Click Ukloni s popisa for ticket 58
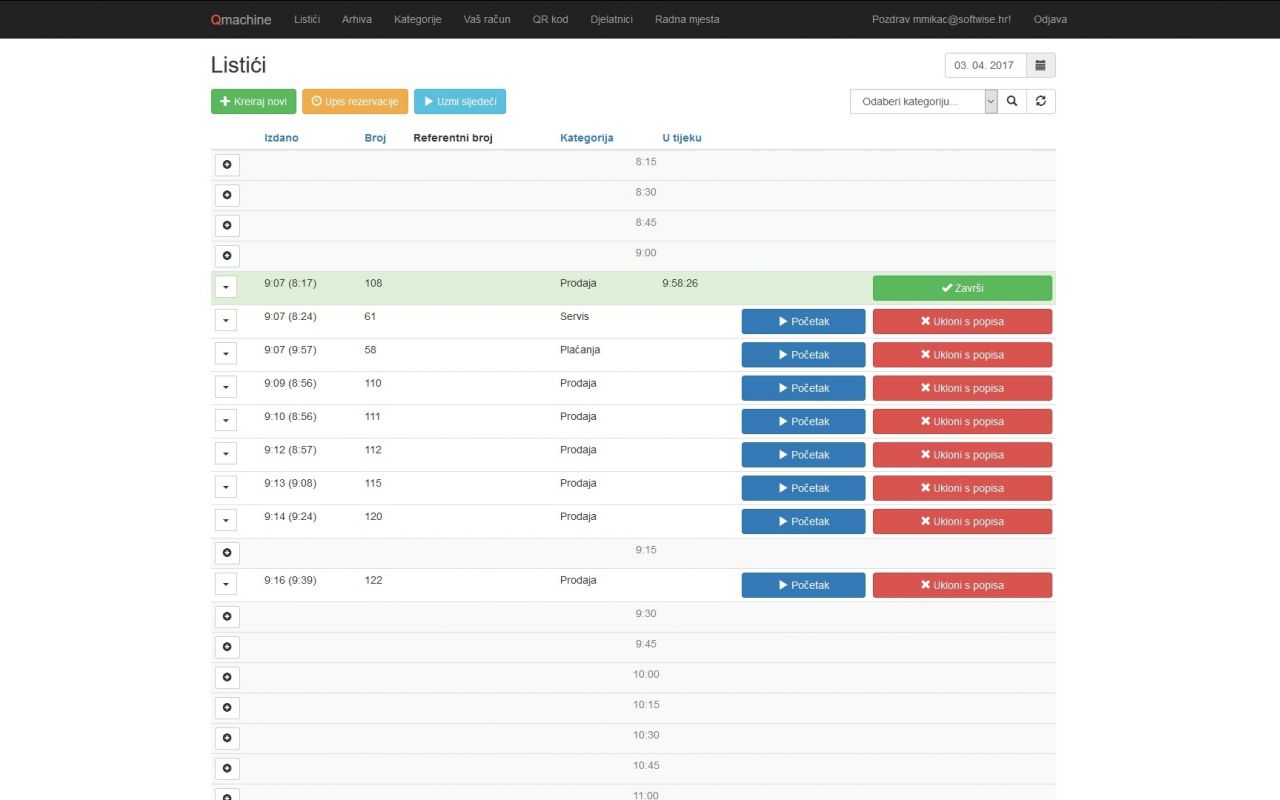The width and height of the screenshot is (1280, 800). [x=962, y=355]
